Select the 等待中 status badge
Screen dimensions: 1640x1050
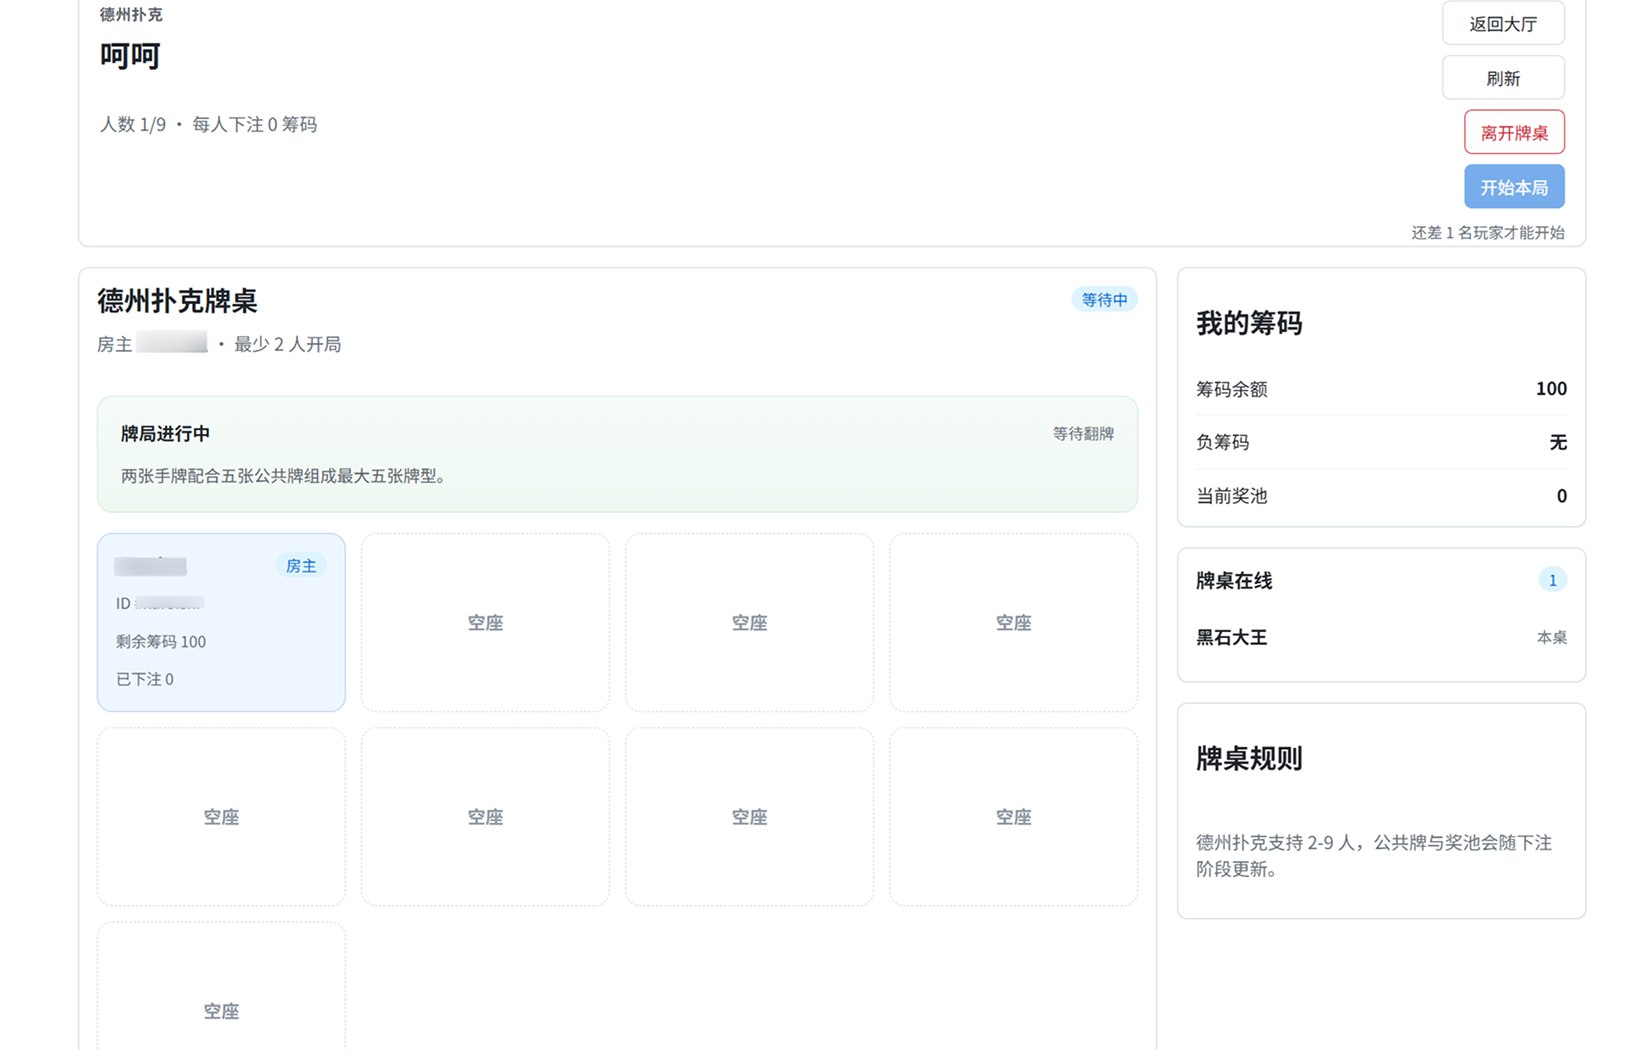pyautogui.click(x=1104, y=299)
